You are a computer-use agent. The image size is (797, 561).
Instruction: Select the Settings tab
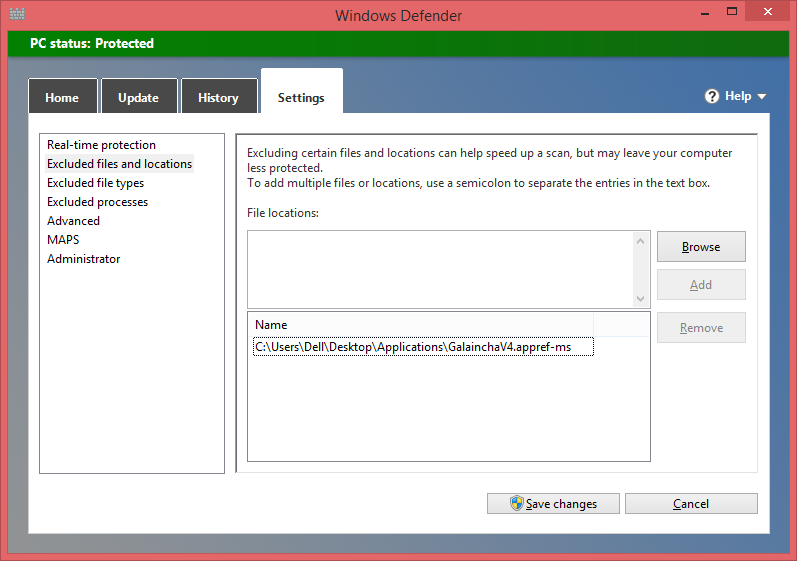[301, 97]
